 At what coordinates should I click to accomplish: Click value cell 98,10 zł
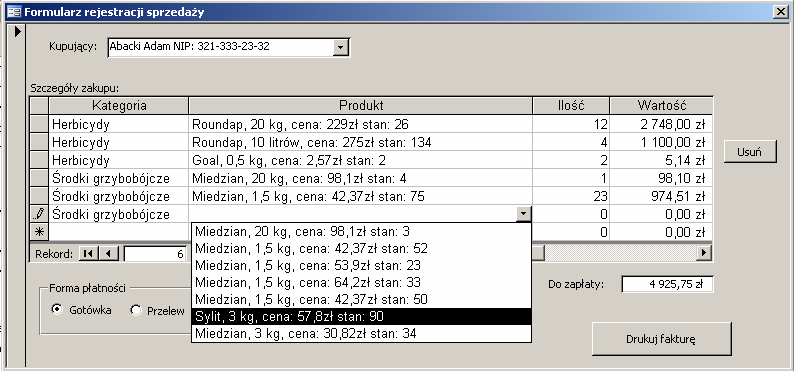[661, 178]
